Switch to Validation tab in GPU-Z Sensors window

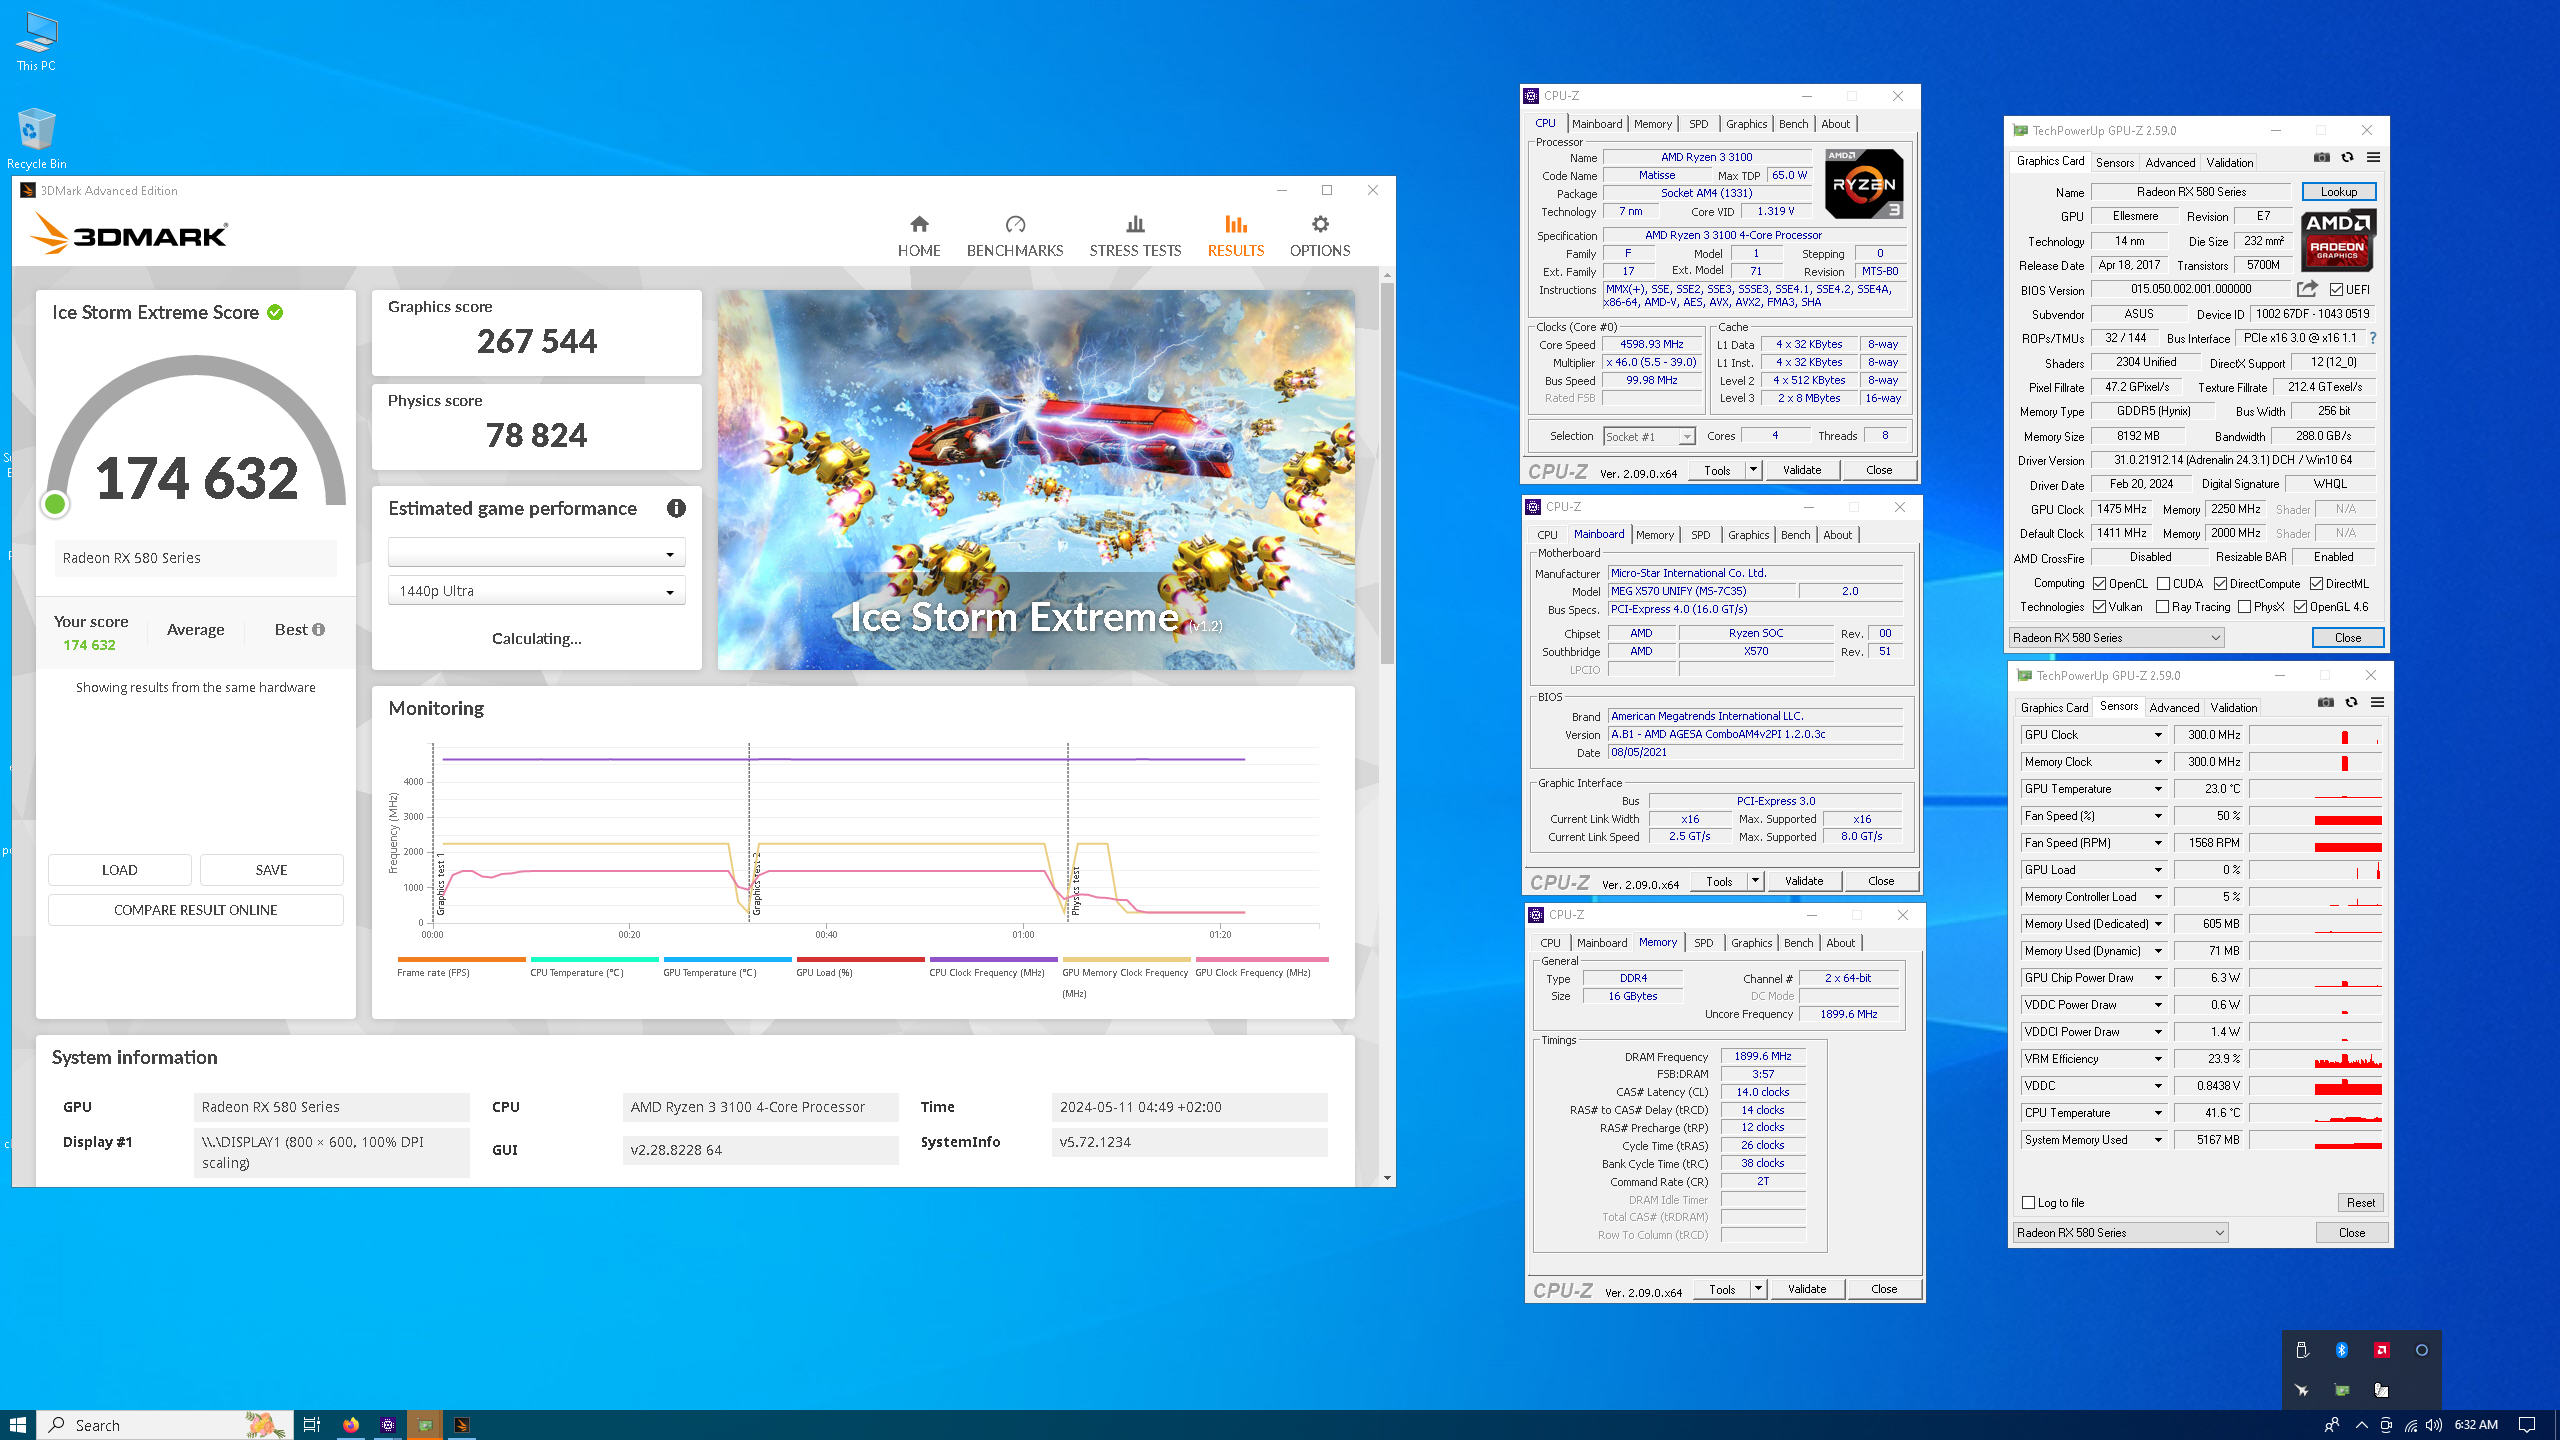2234,708
